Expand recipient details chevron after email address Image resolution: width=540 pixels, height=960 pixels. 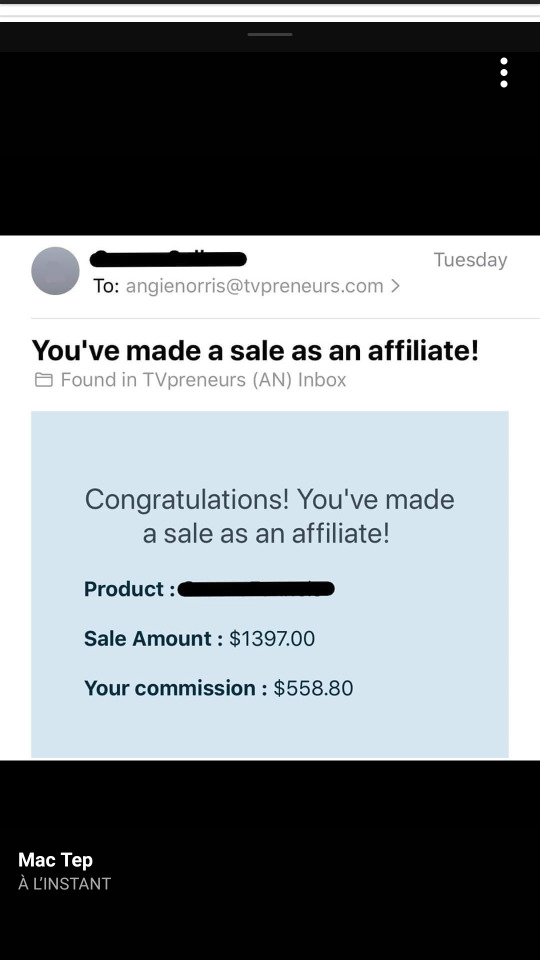pyautogui.click(x=395, y=286)
